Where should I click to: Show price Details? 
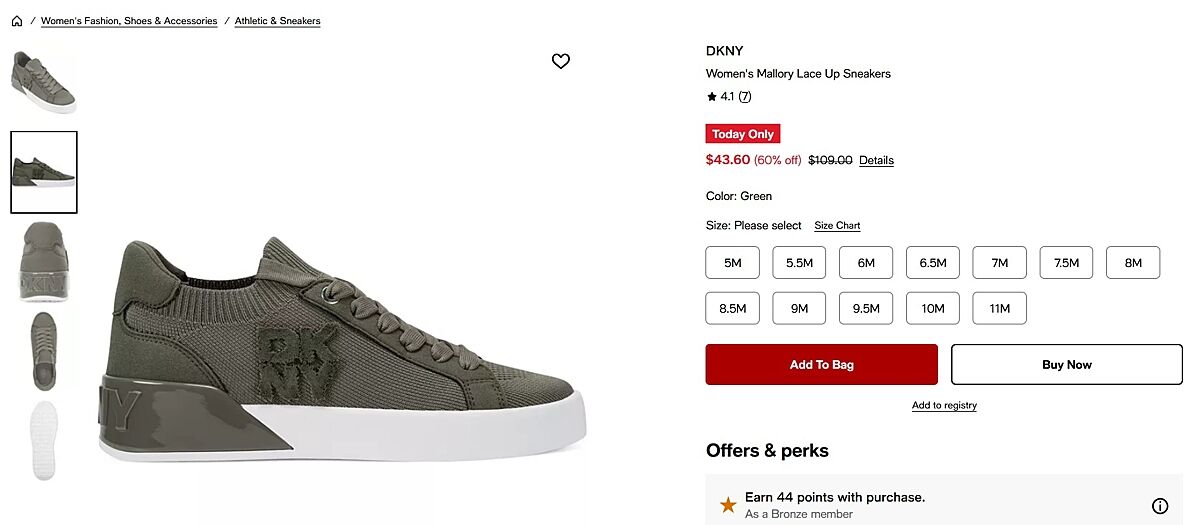pyautogui.click(x=876, y=160)
